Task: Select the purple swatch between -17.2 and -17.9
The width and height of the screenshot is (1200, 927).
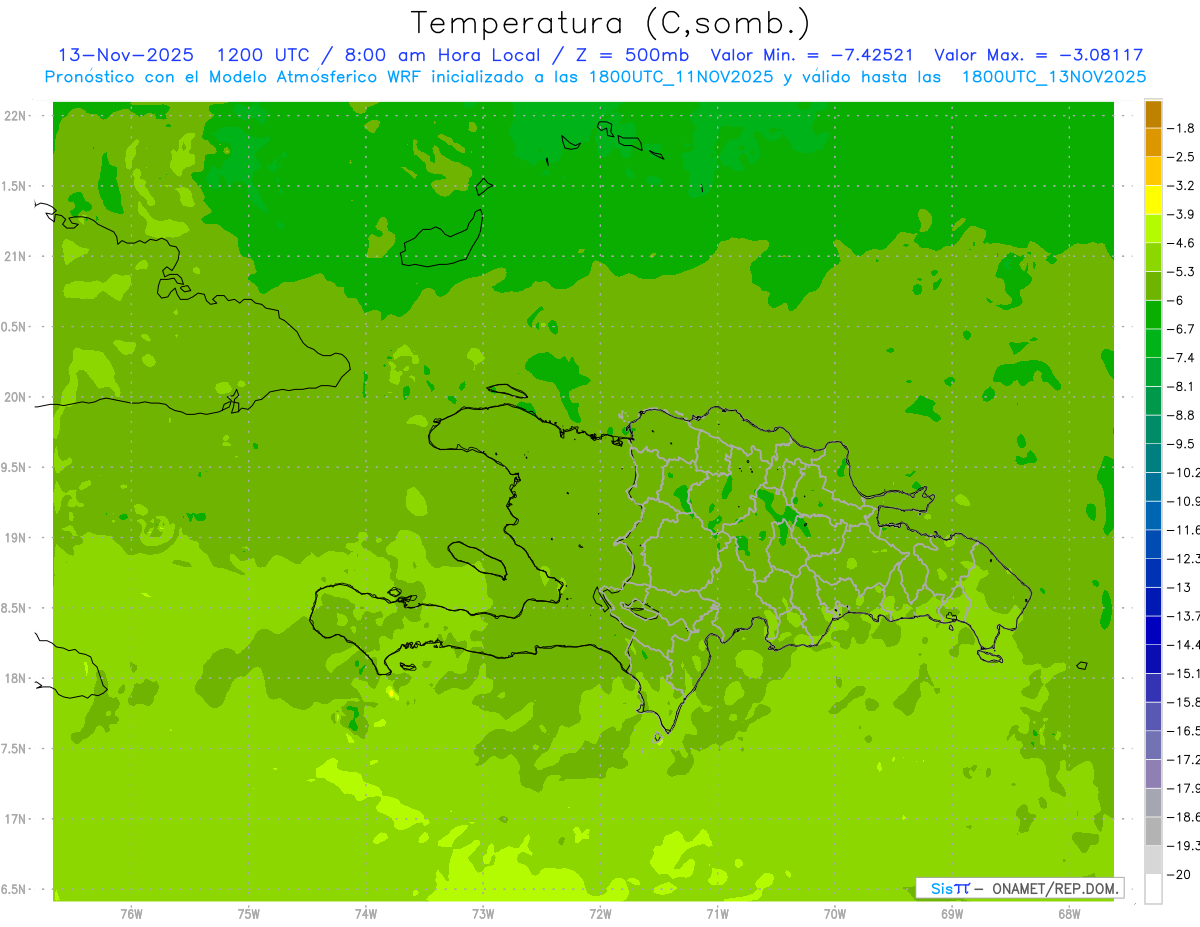Action: coord(1153,774)
